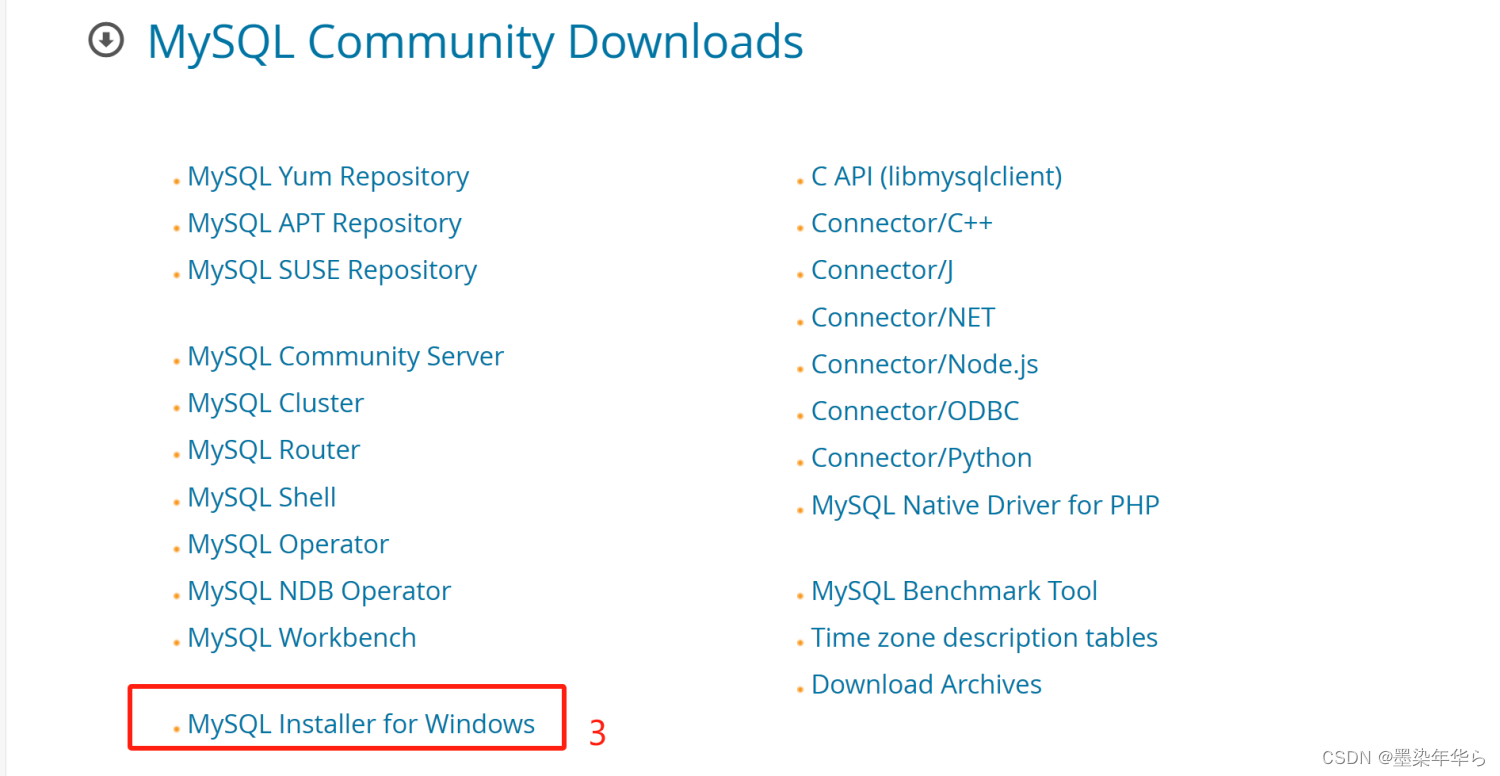
Task: Open the MySQL Community Downloads heading link
Action: coord(475,43)
